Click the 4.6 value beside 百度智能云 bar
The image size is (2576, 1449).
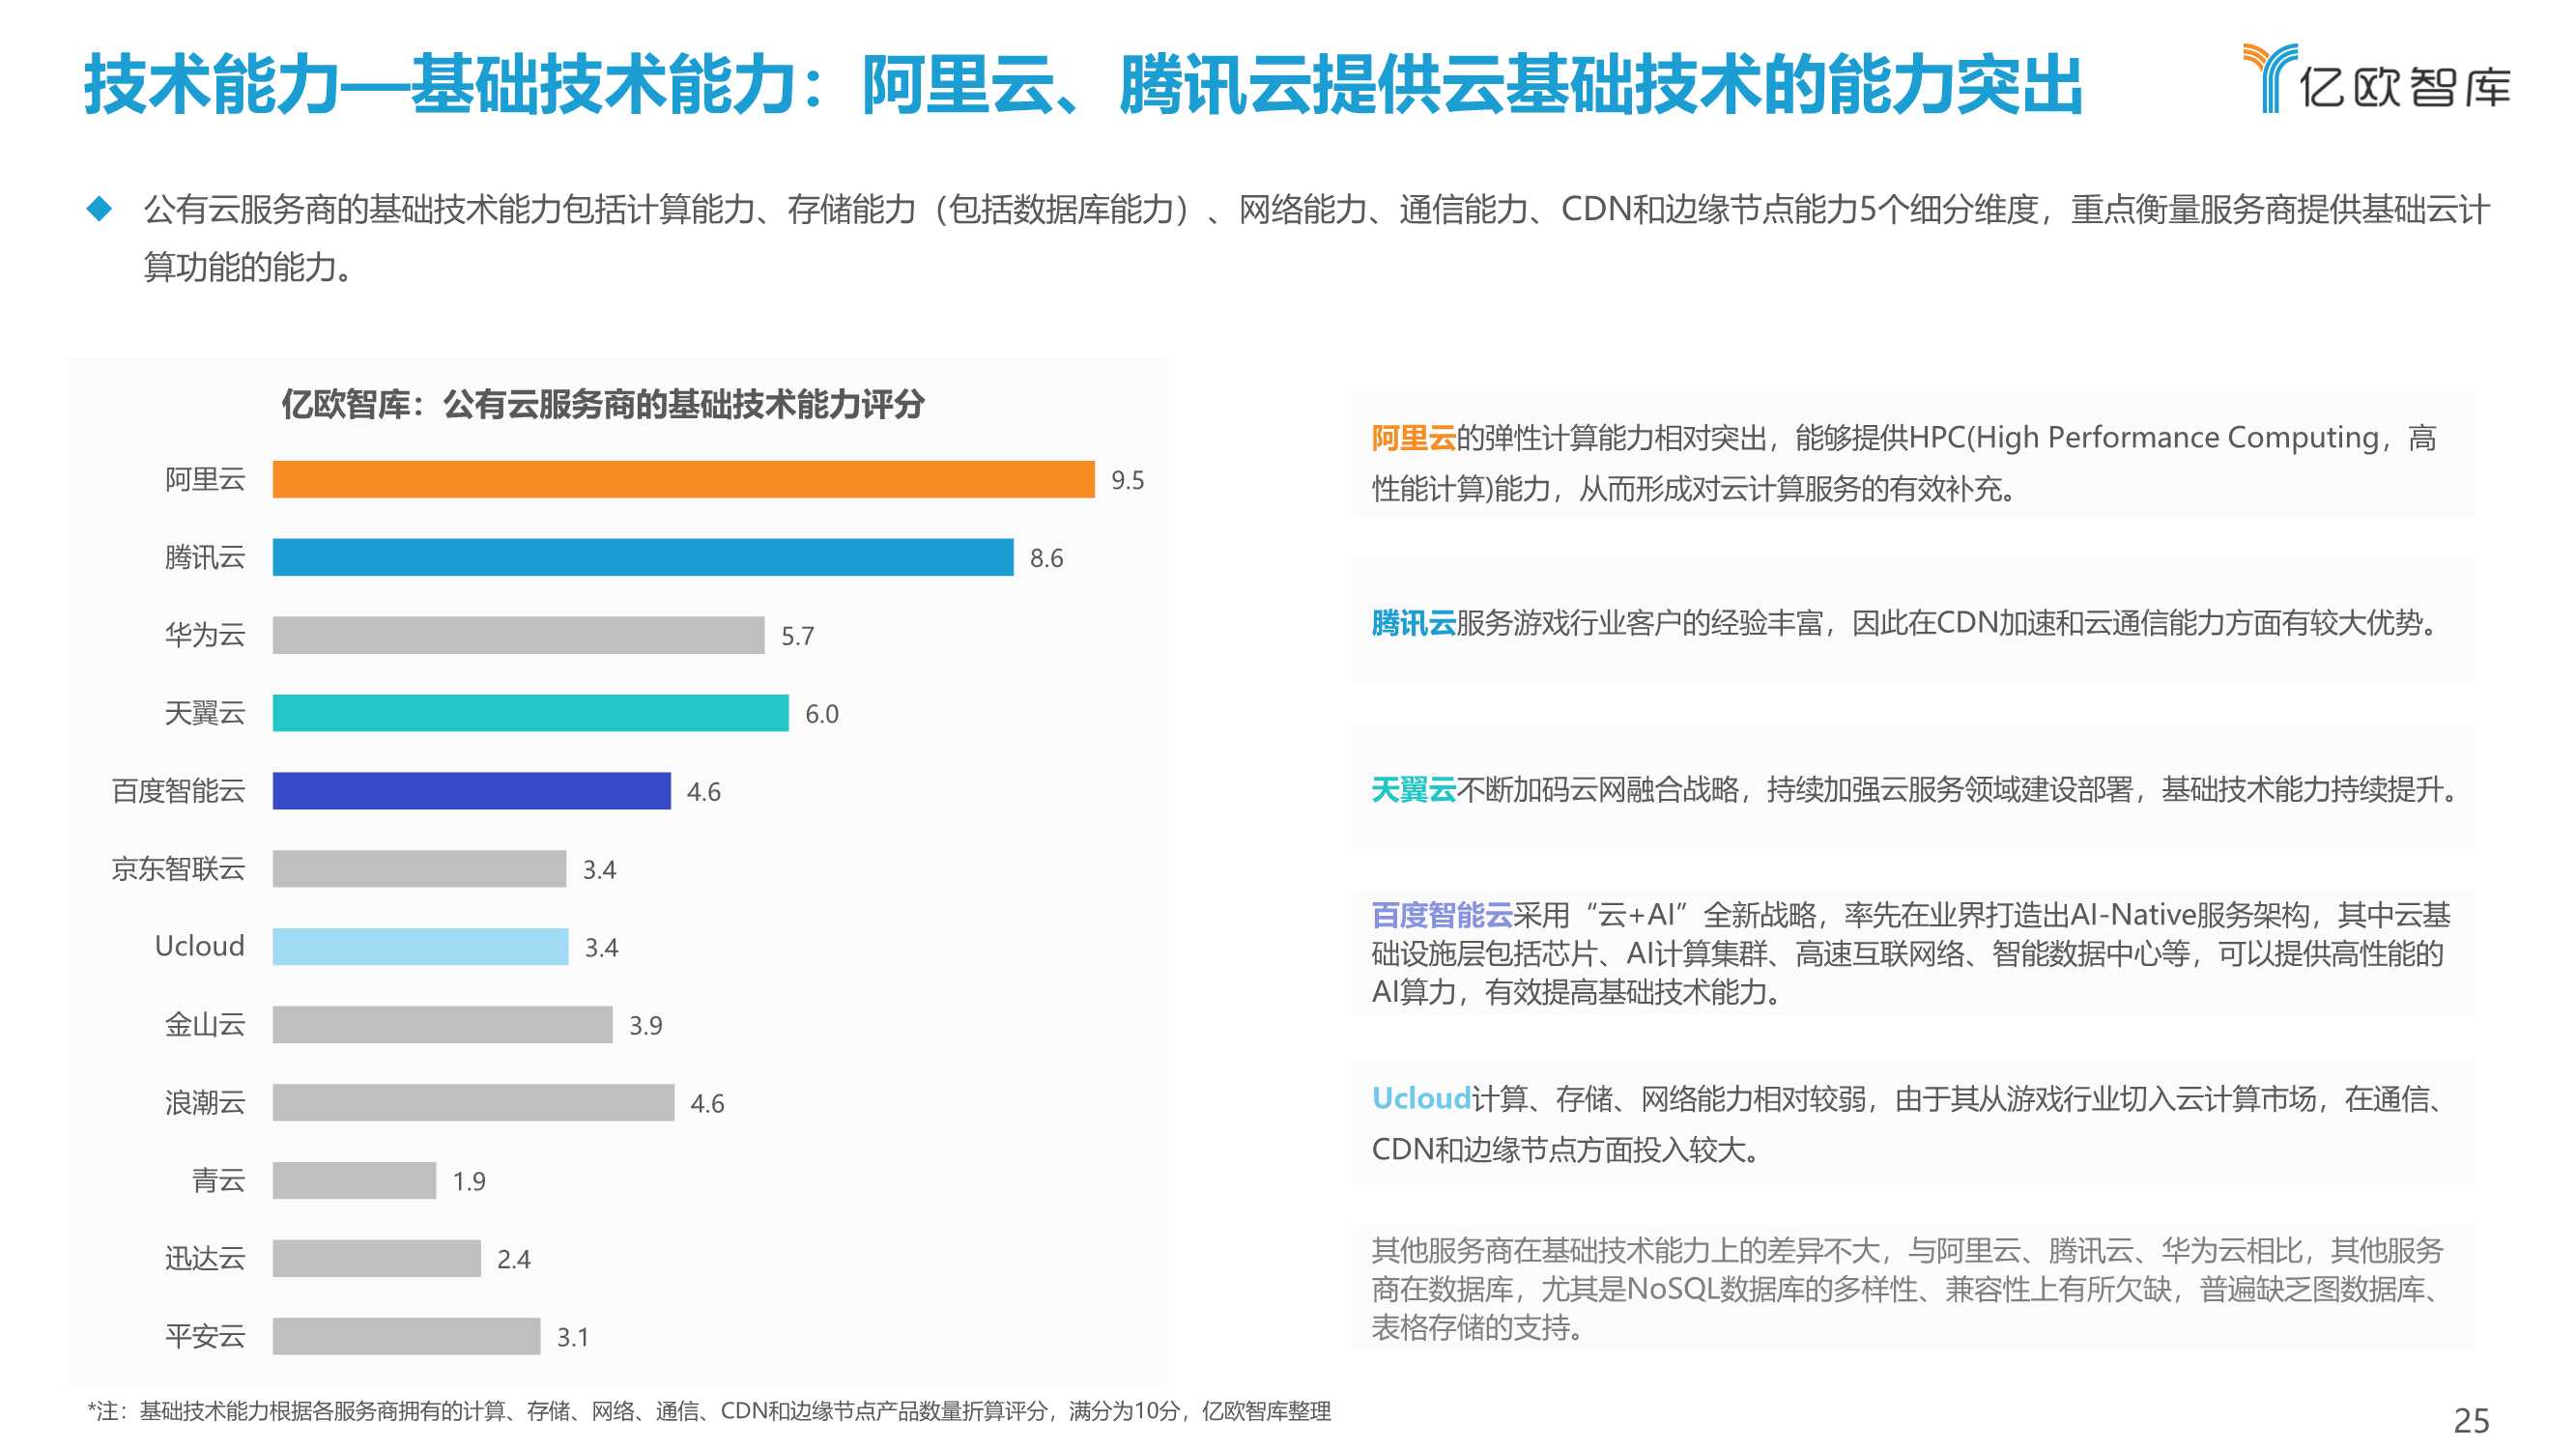click(703, 793)
